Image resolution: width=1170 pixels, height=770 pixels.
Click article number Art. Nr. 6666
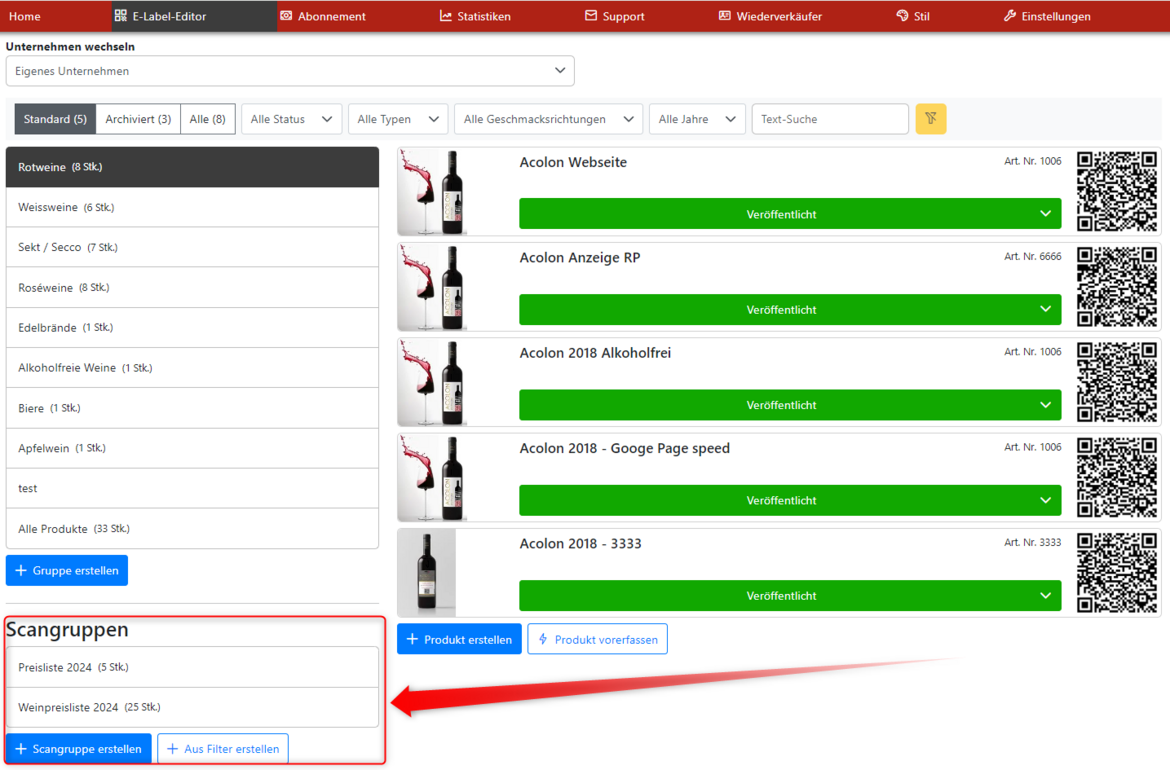[1033, 257]
